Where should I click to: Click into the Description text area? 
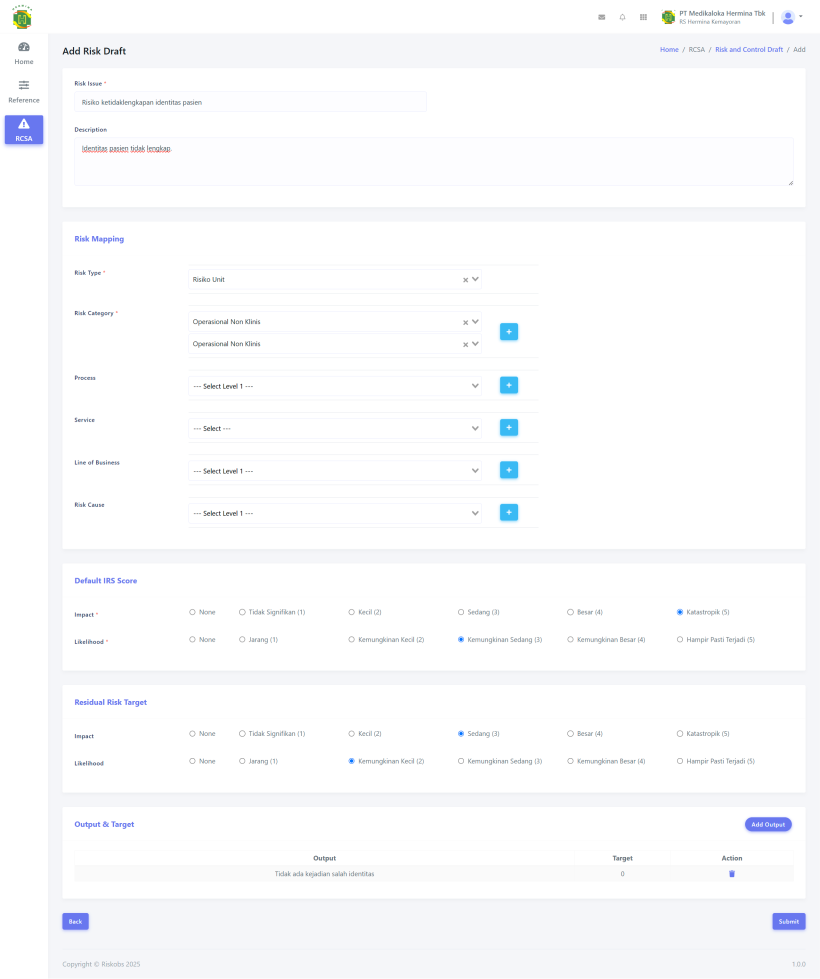434,162
